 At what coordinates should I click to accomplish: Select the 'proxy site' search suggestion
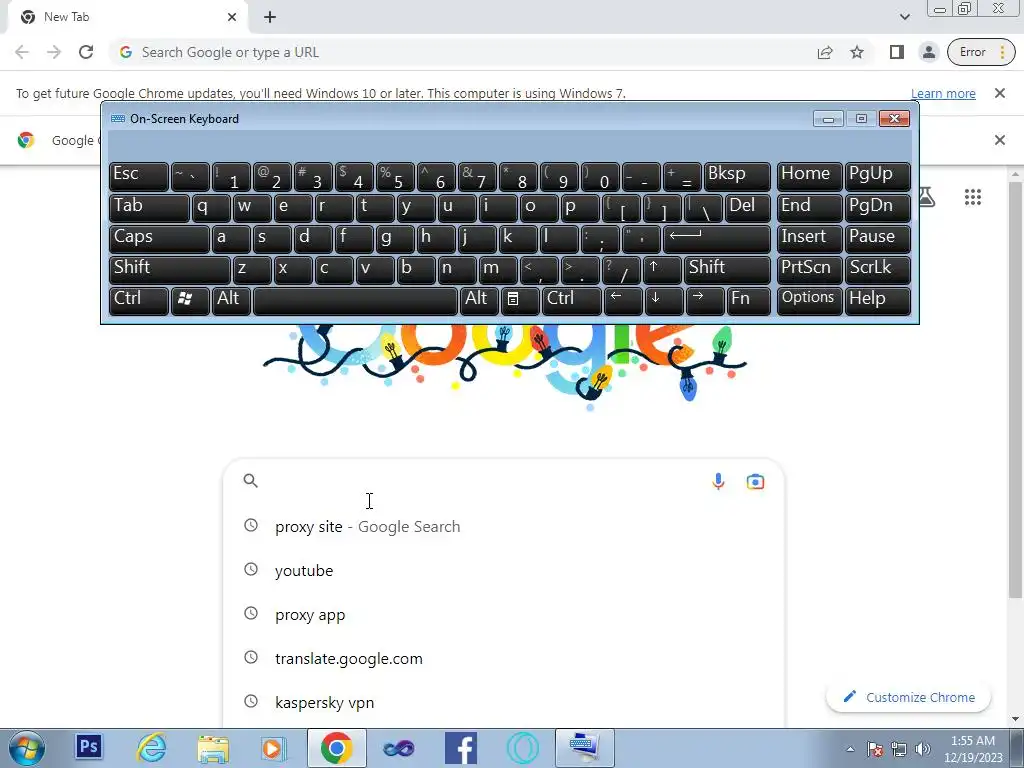click(x=504, y=526)
